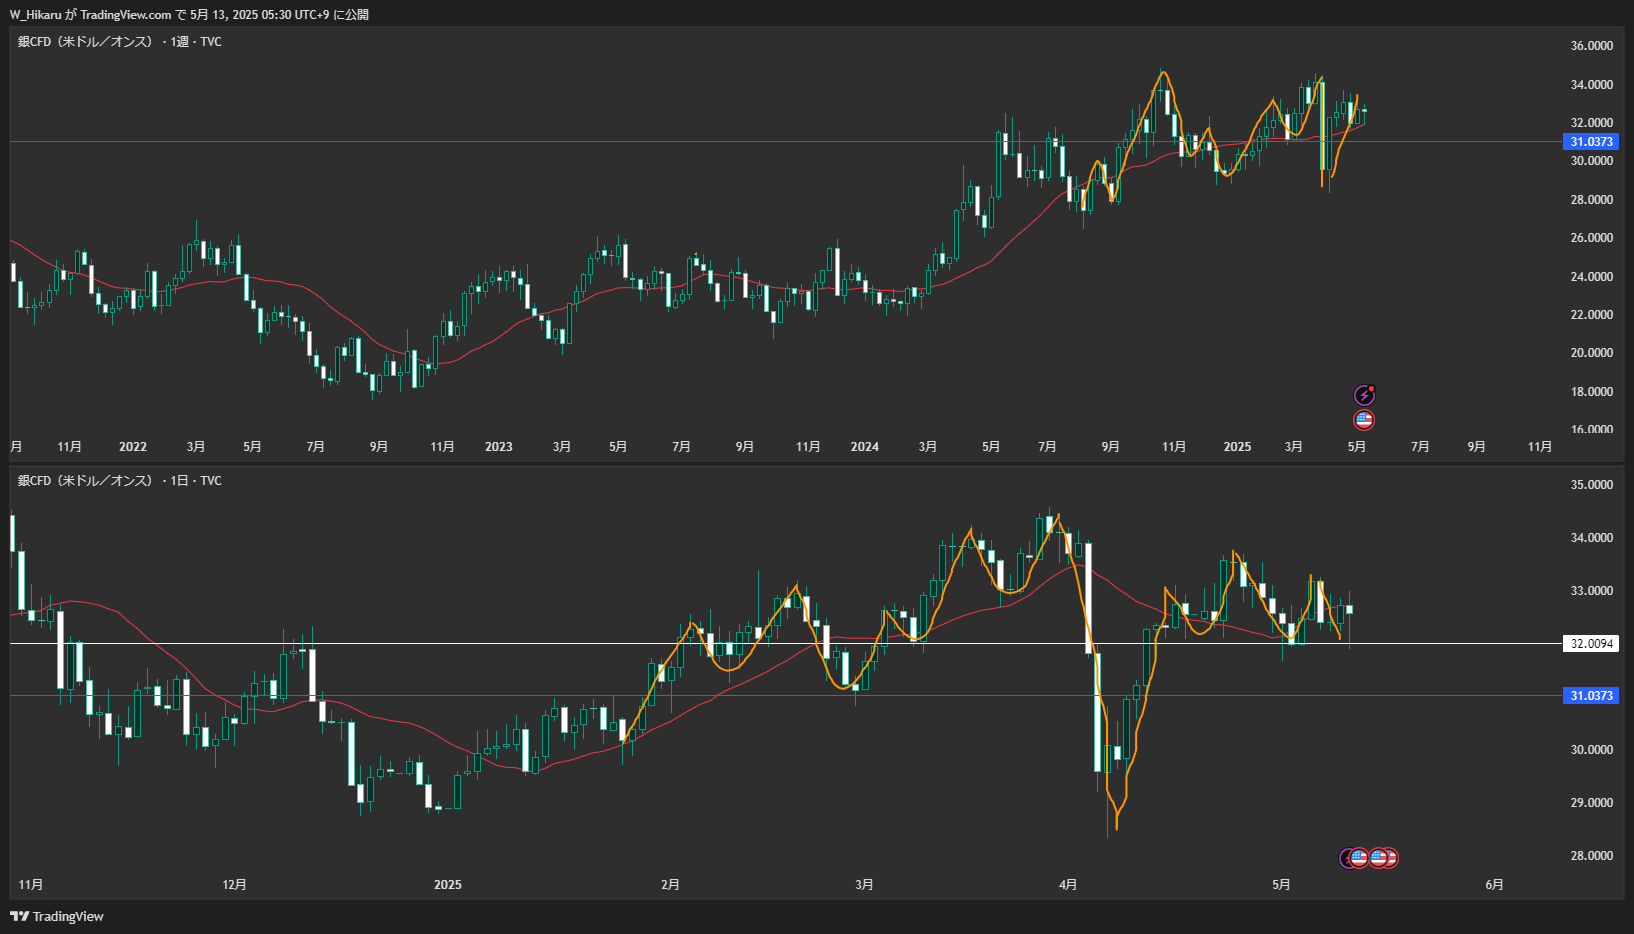Click the 2024 label on weekly time axis
The image size is (1634, 934).
click(x=865, y=447)
